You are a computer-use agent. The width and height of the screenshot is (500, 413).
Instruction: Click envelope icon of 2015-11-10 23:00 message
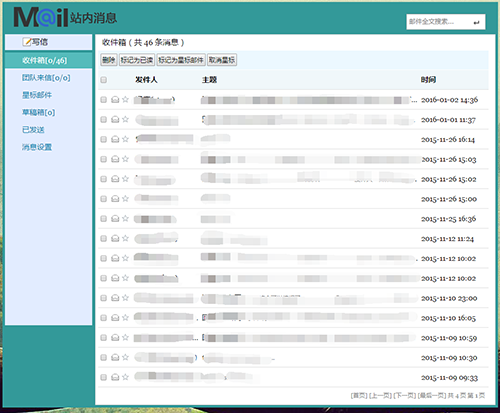point(115,298)
